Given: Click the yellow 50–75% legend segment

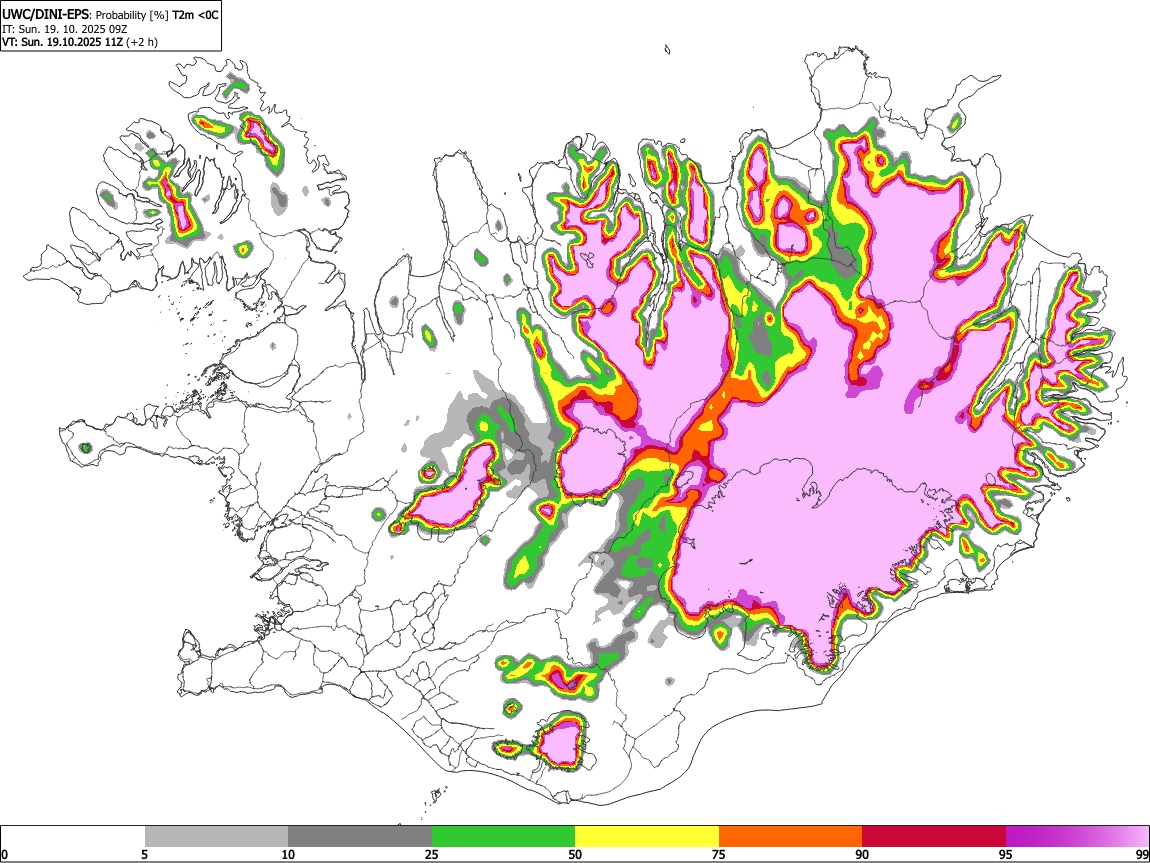Looking at the screenshot, I should 647,837.
